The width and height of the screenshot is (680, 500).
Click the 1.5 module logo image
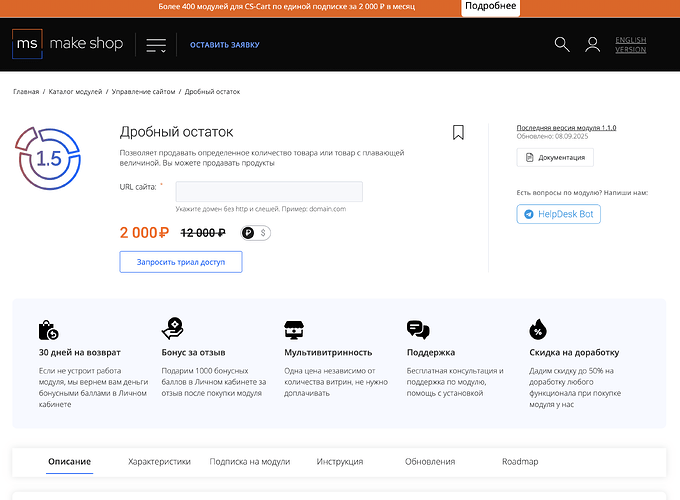(48, 158)
